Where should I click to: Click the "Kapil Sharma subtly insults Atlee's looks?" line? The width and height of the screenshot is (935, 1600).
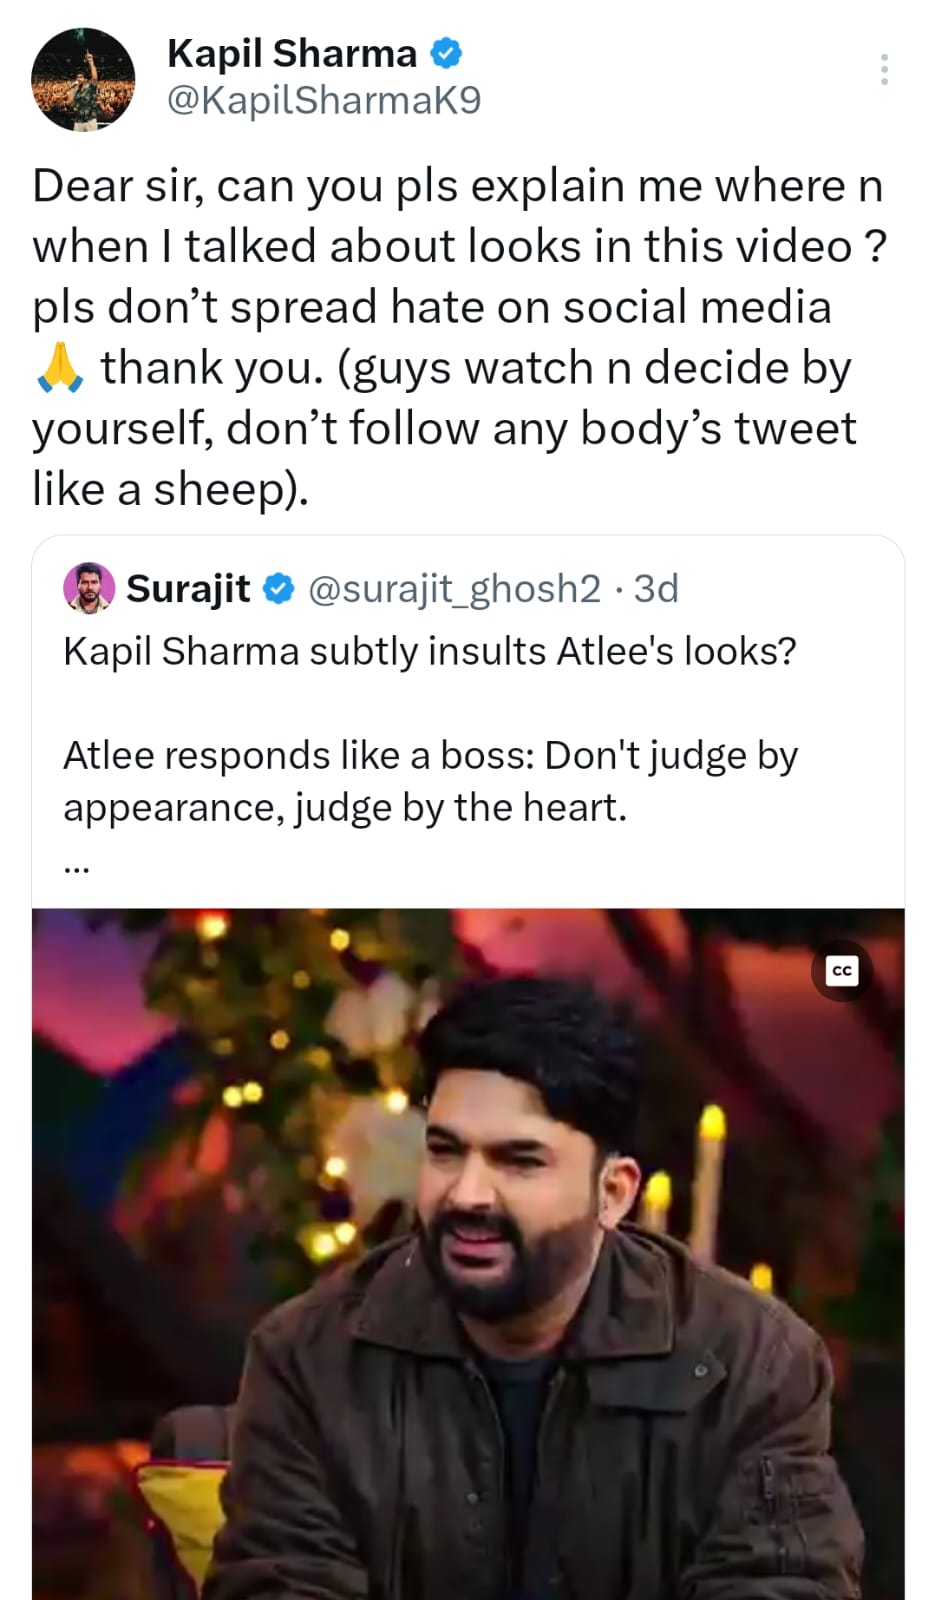(430, 651)
